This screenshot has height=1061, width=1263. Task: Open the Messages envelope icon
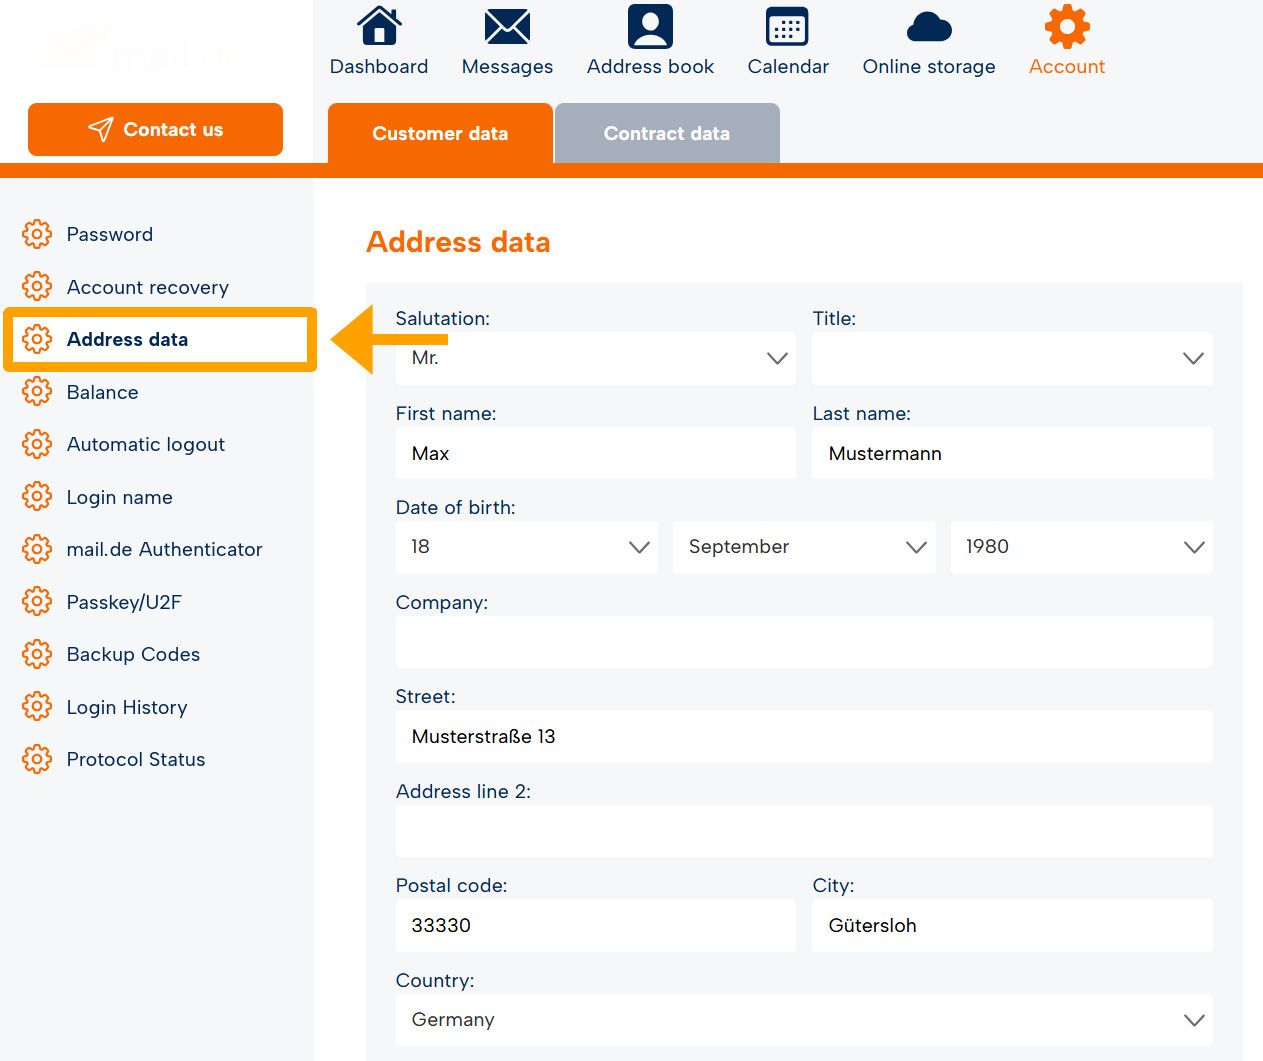coord(507,27)
